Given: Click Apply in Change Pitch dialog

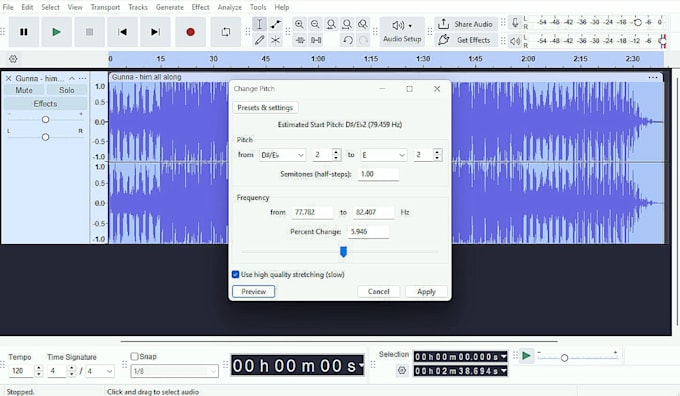Looking at the screenshot, I should [x=426, y=291].
